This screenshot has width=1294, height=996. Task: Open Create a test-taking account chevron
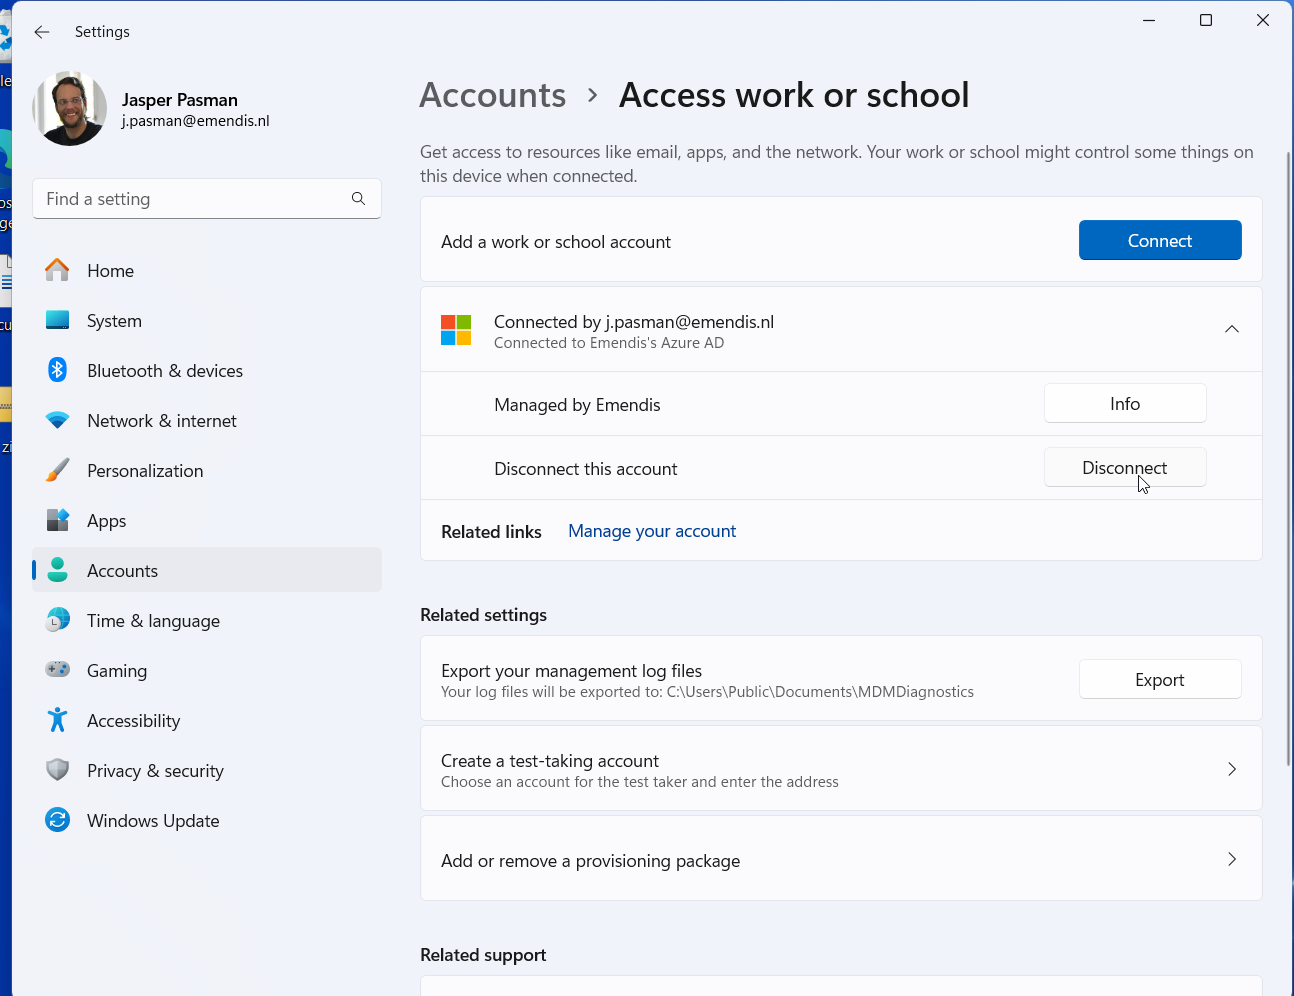point(1231,769)
